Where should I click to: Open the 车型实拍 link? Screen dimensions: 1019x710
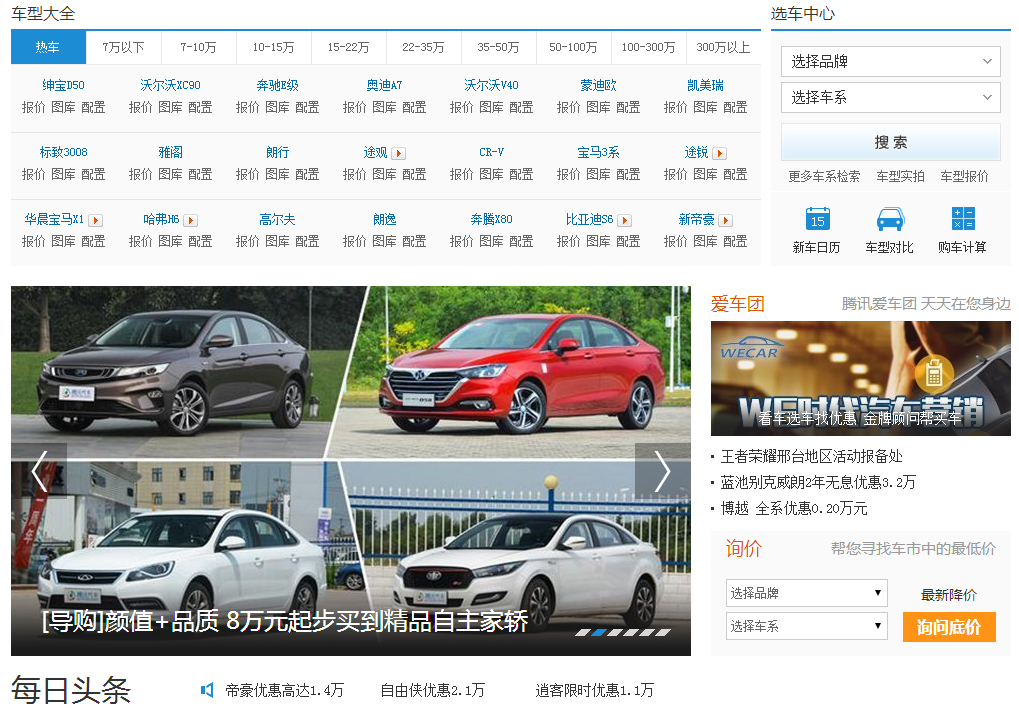click(x=900, y=177)
